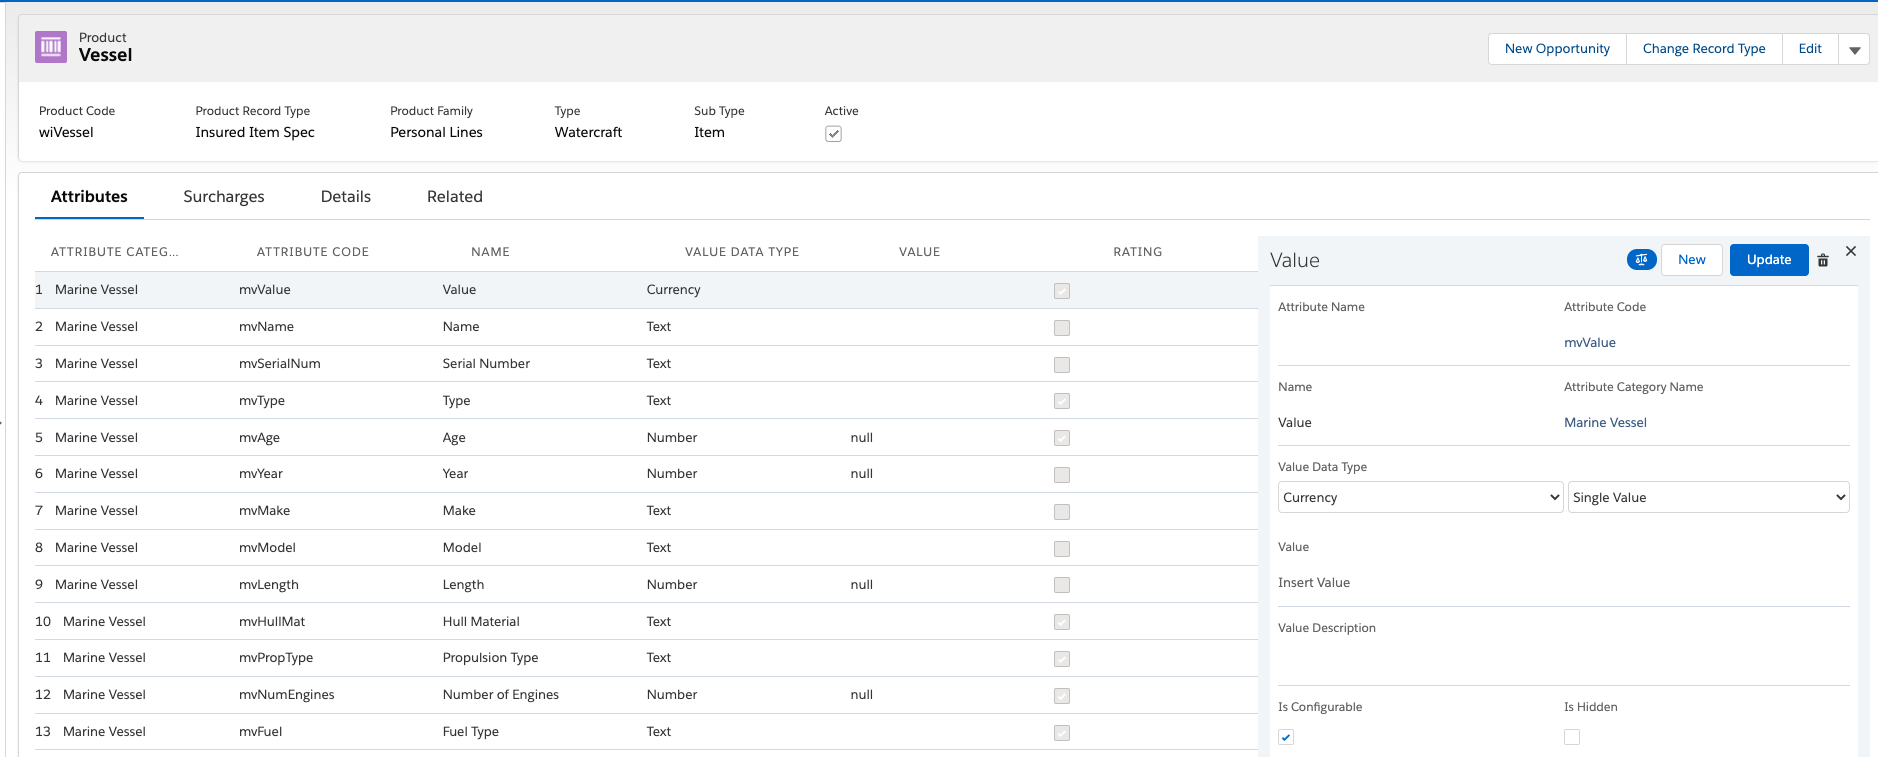Click Change Record Type button
Screen dimensions: 1878x757
point(1704,49)
